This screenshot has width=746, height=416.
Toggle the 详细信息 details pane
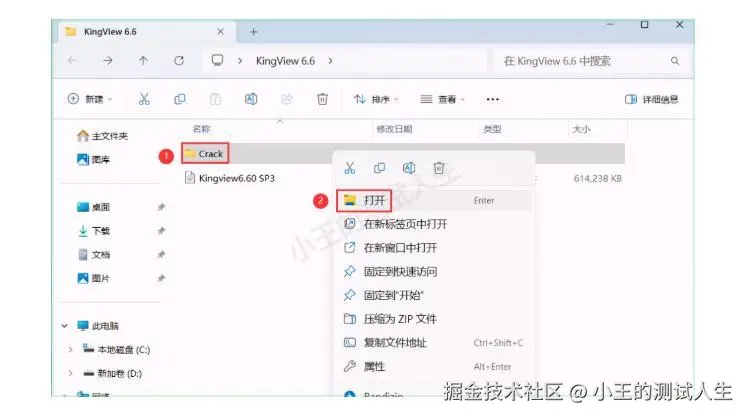point(651,99)
